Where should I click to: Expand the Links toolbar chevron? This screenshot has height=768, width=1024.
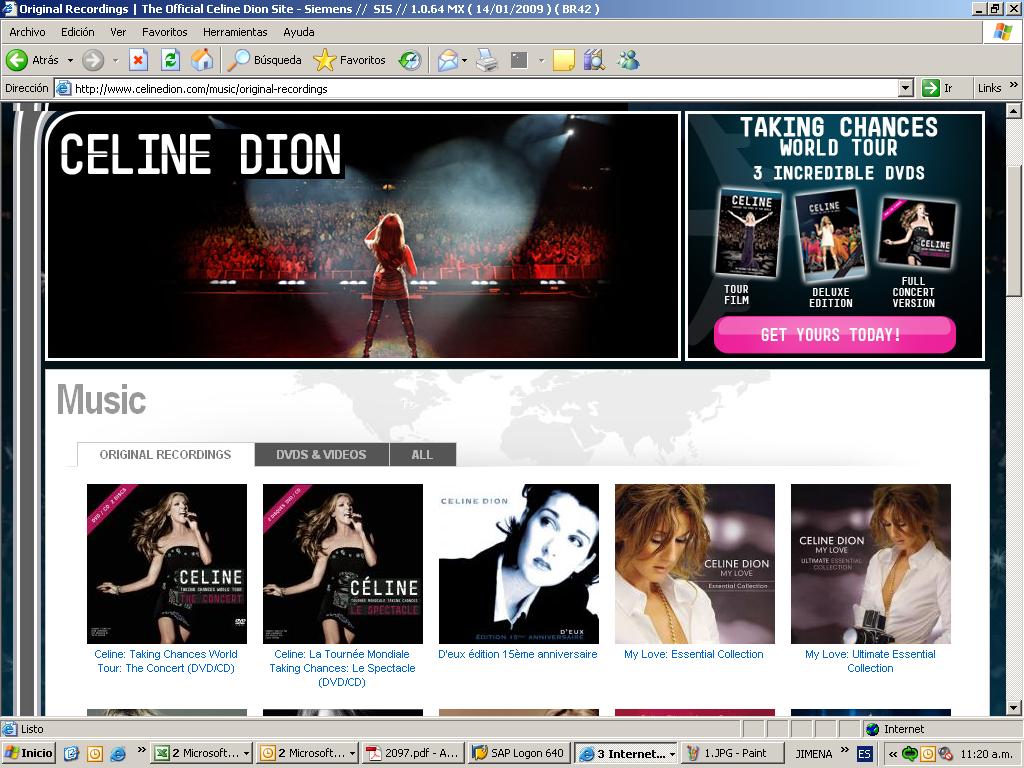pyautogui.click(x=1014, y=85)
